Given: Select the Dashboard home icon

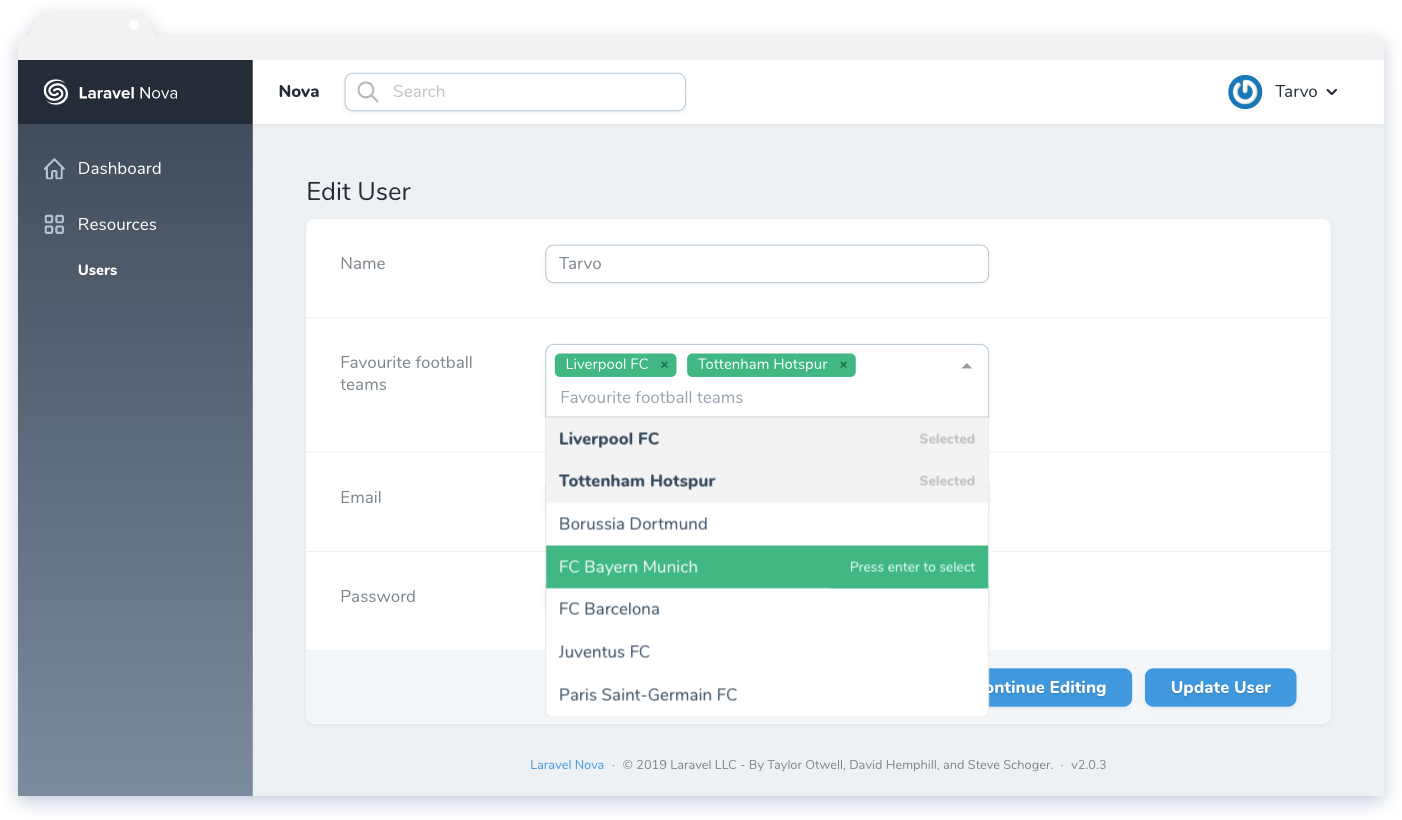Looking at the screenshot, I should [54, 168].
